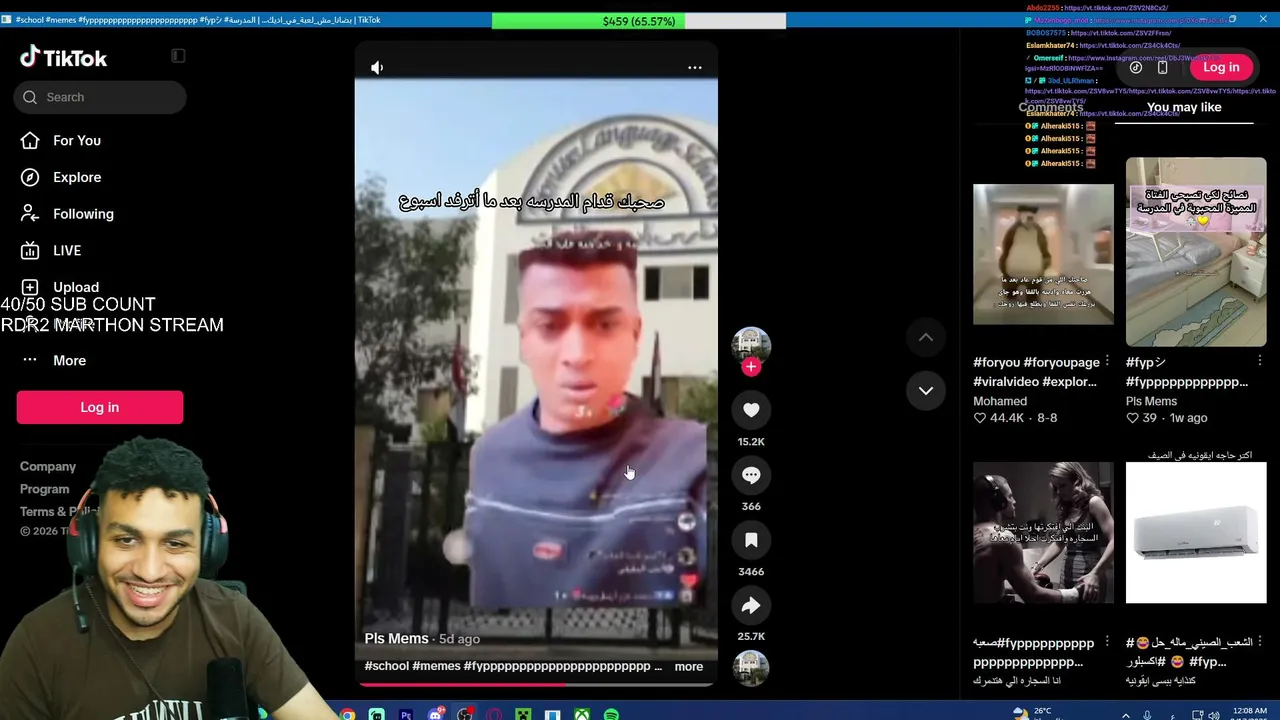Screen dimensions: 1280x720
Task: Open options for the Mohamed #foryou video
Action: (1107, 361)
